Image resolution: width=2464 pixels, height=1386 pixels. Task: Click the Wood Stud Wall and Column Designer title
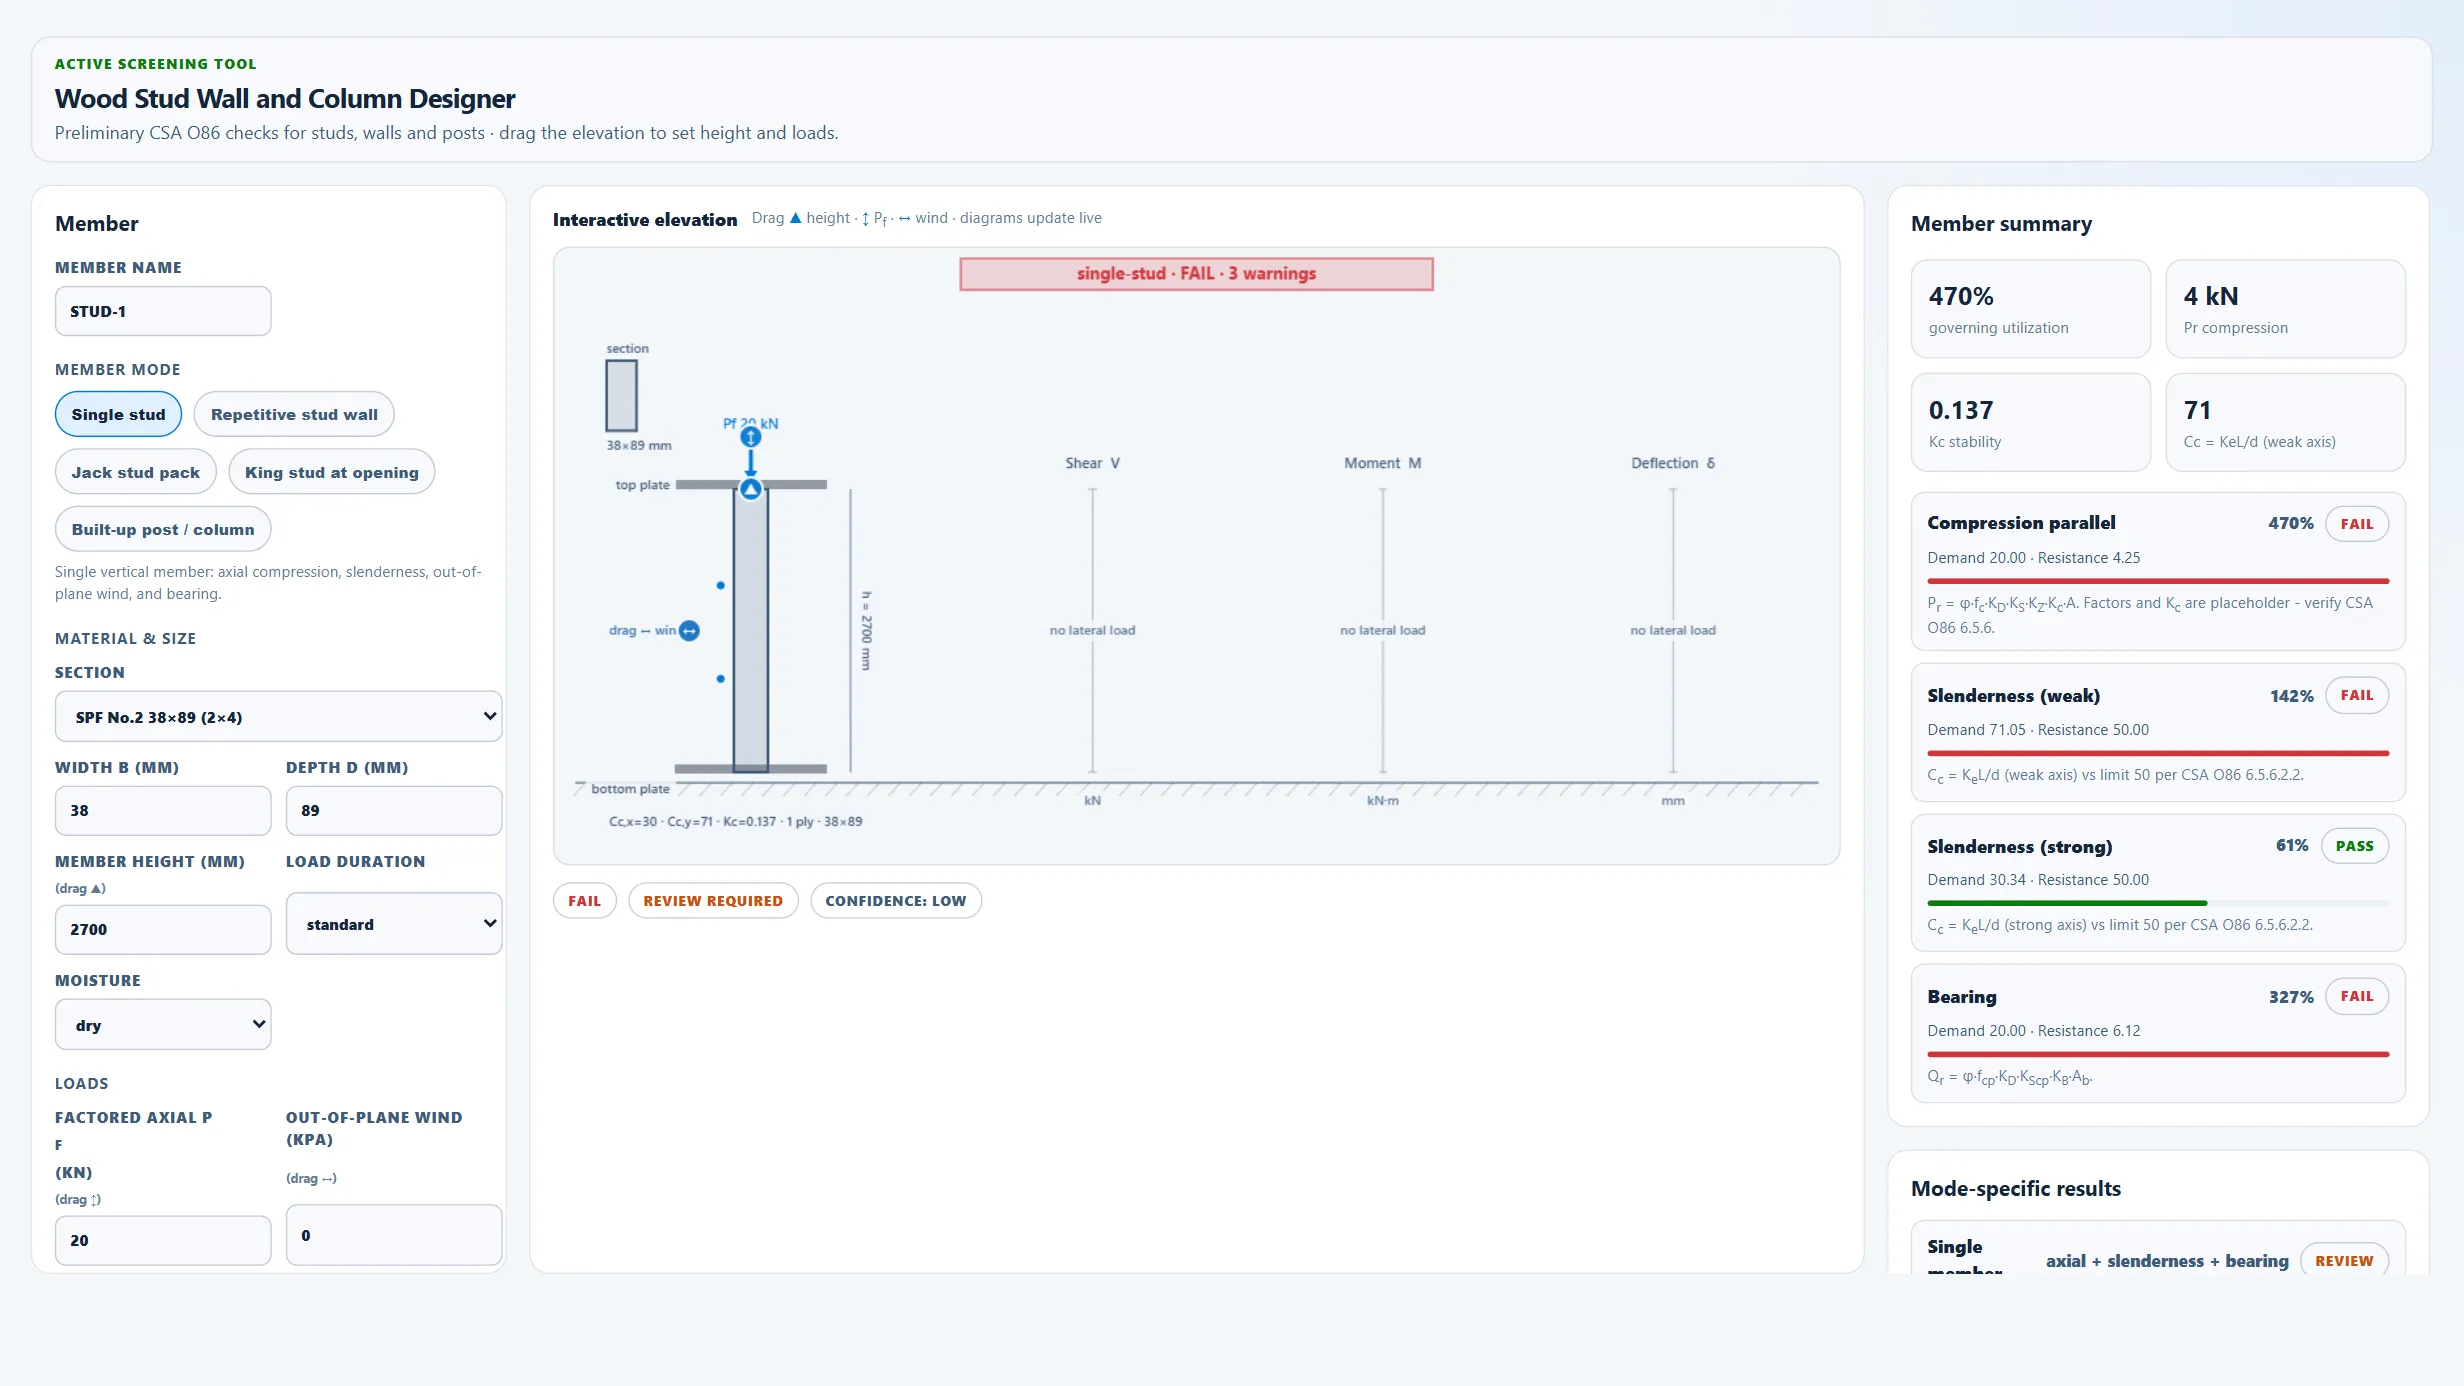point(285,98)
